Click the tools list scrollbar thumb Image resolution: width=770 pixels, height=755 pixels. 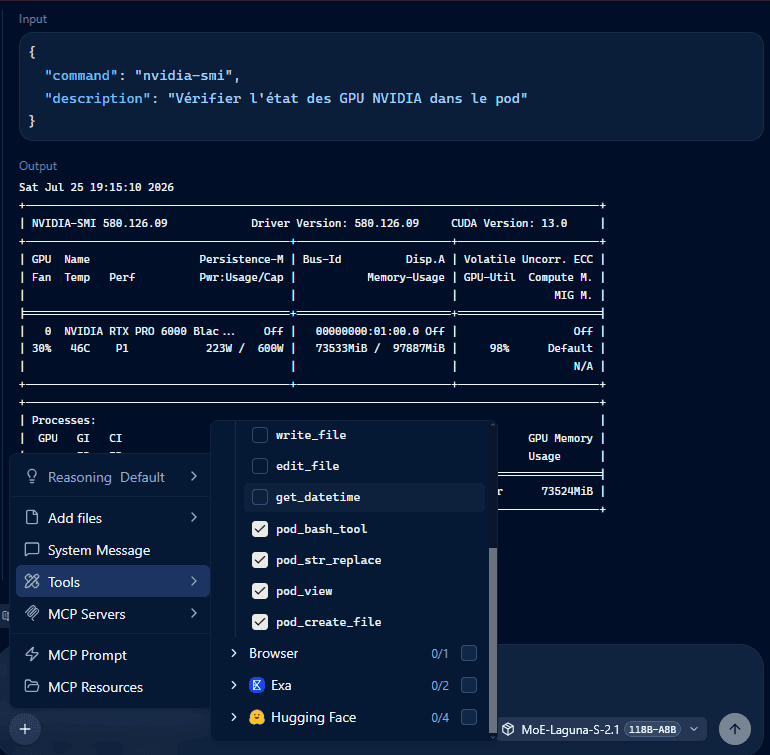[x=493, y=639]
